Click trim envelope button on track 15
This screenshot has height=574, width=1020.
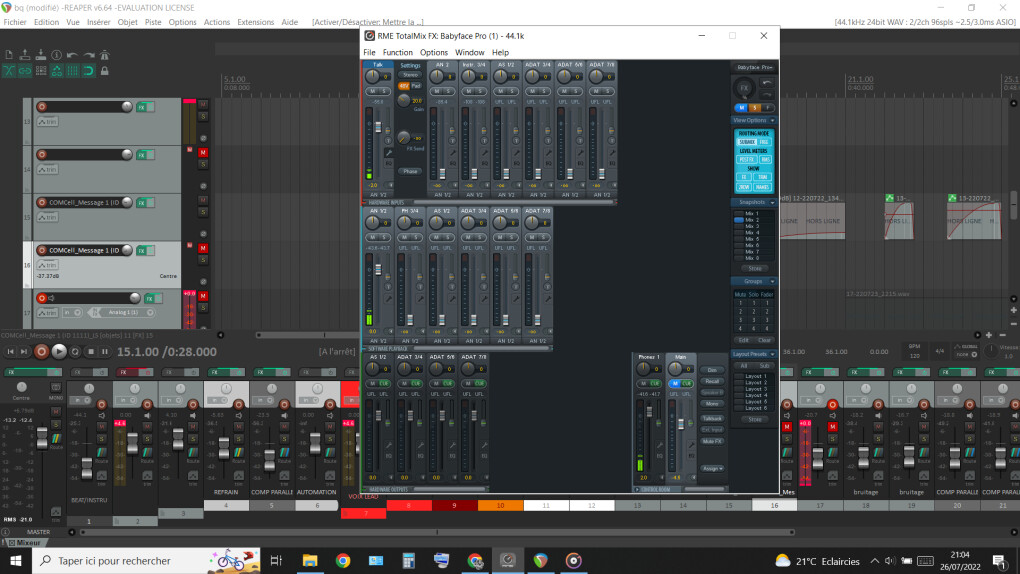47,217
